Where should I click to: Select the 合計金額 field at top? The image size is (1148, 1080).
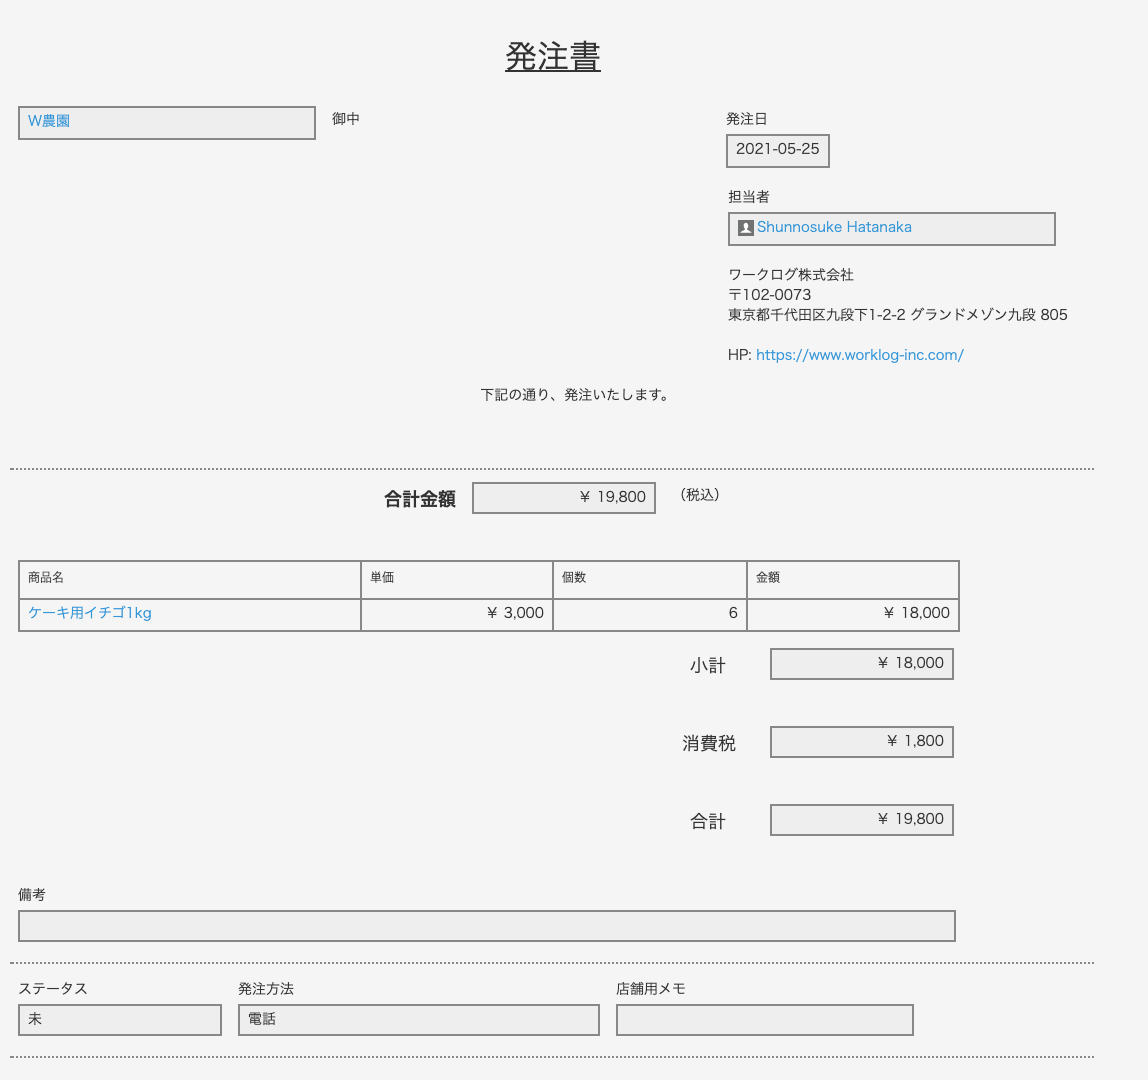click(x=563, y=497)
